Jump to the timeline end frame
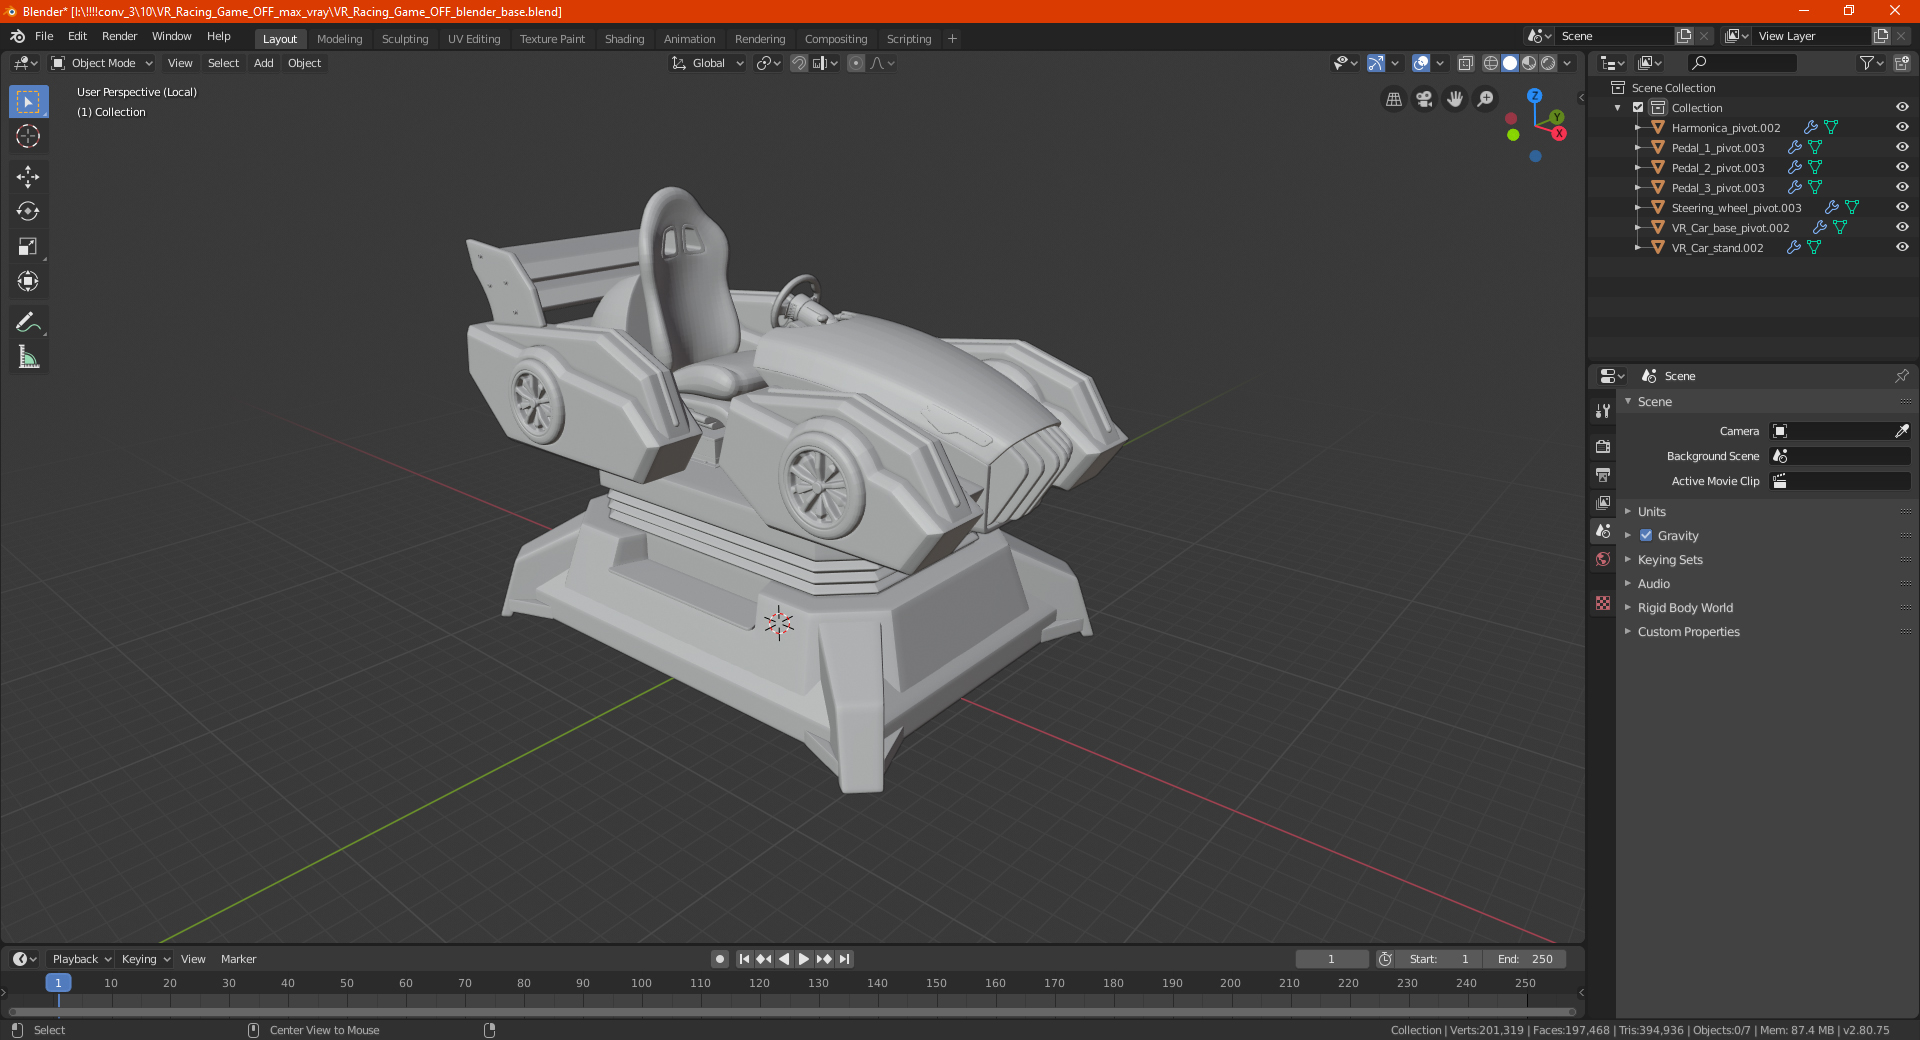This screenshot has height=1040, width=1920. pos(844,959)
